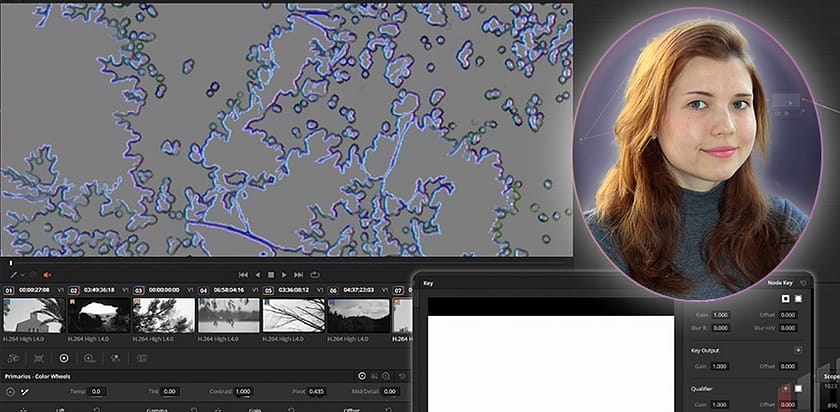
Task: Stop playback with square stop button
Action: point(271,275)
